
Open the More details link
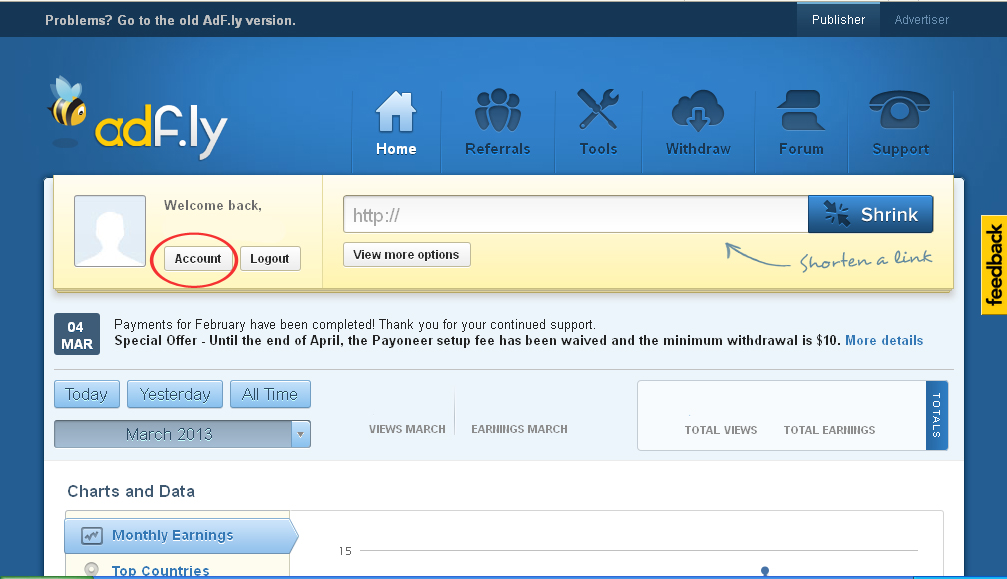click(x=884, y=341)
